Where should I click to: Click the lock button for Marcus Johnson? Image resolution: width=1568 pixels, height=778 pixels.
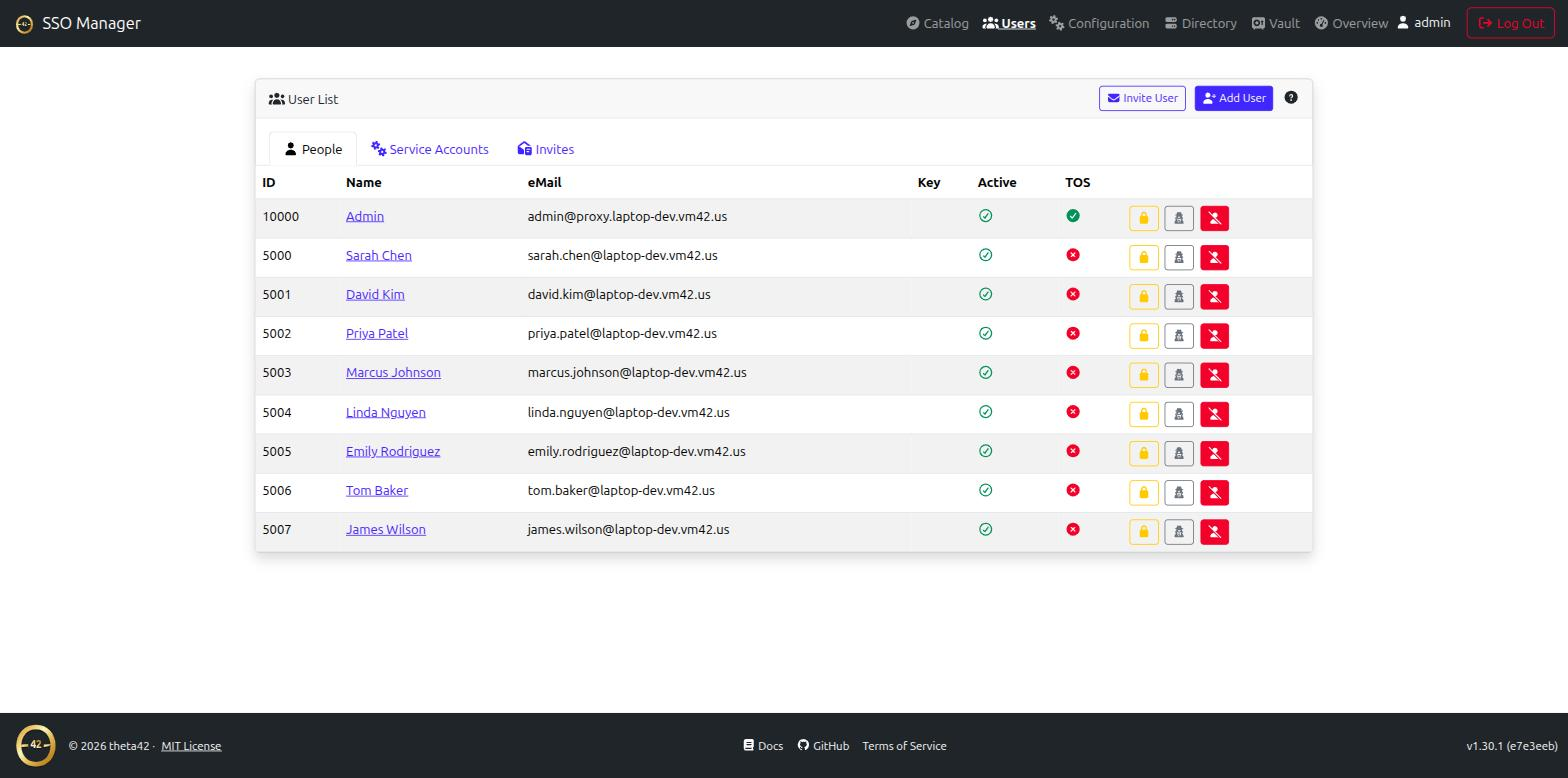[1144, 374]
